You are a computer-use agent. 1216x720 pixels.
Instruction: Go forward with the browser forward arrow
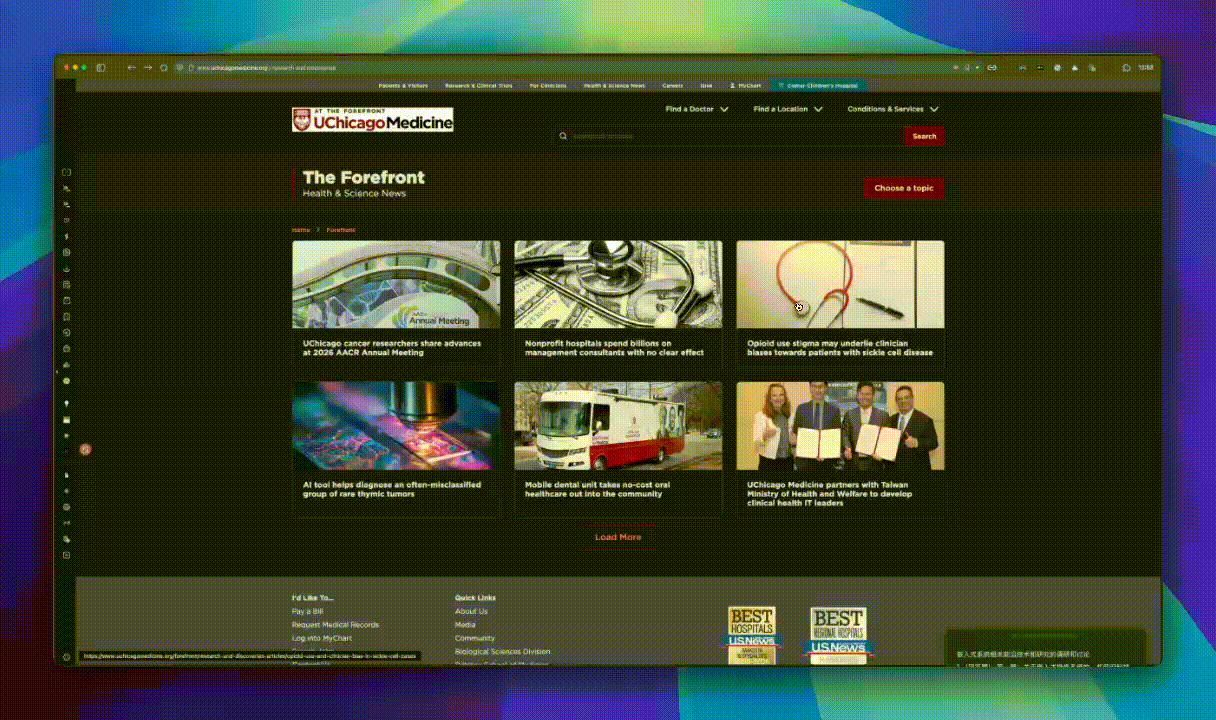click(147, 67)
